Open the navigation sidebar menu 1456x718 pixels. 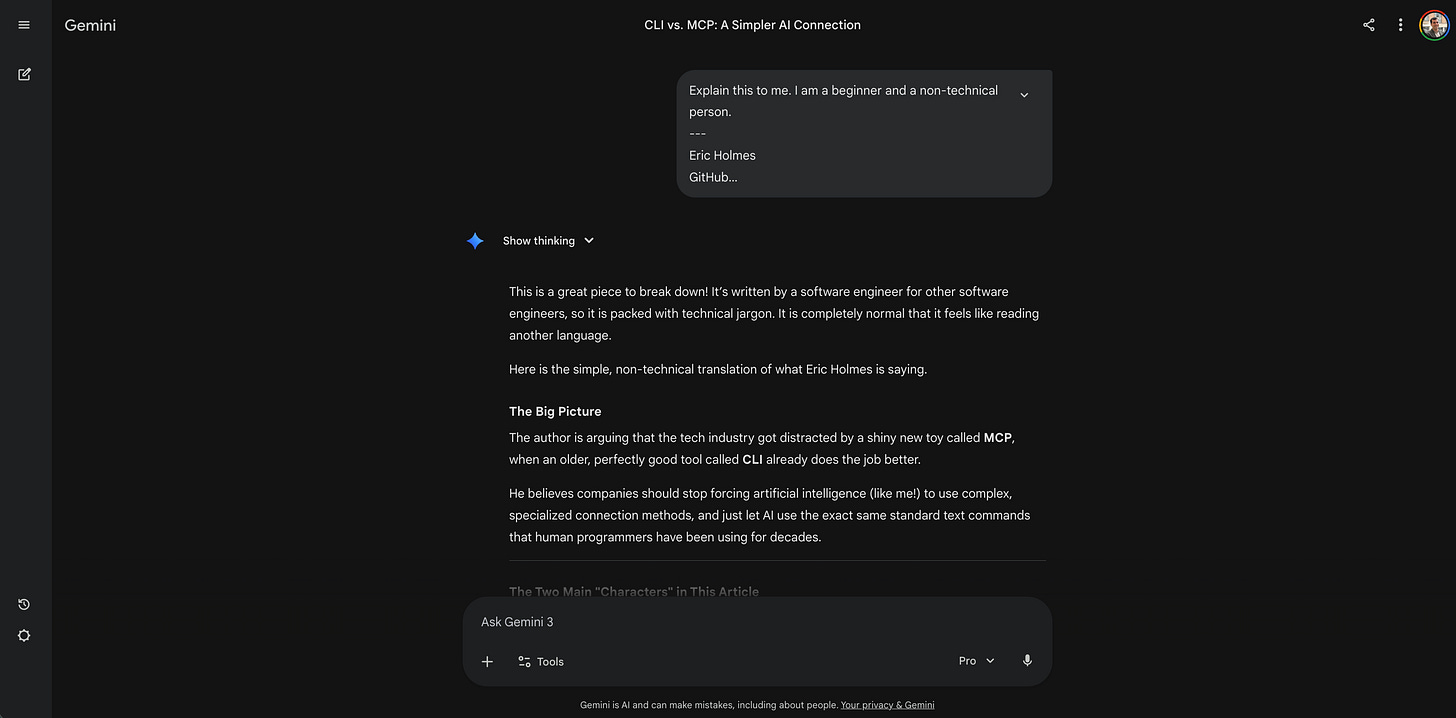[23, 24]
